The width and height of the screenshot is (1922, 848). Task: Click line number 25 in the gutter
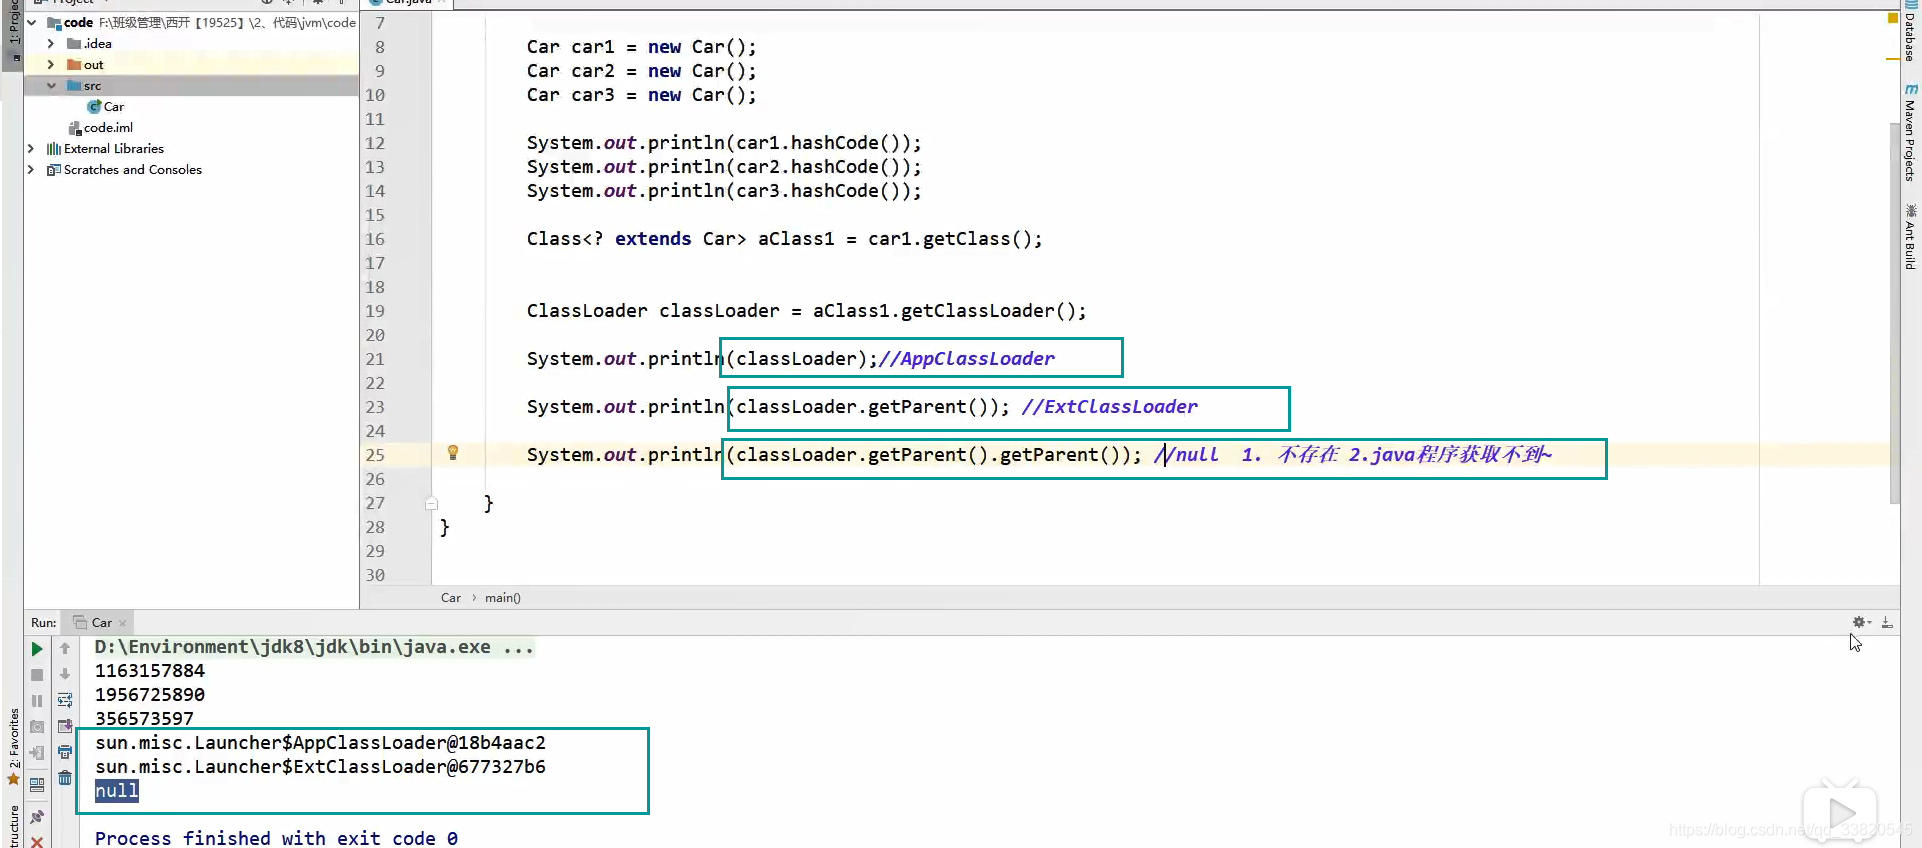(374, 455)
